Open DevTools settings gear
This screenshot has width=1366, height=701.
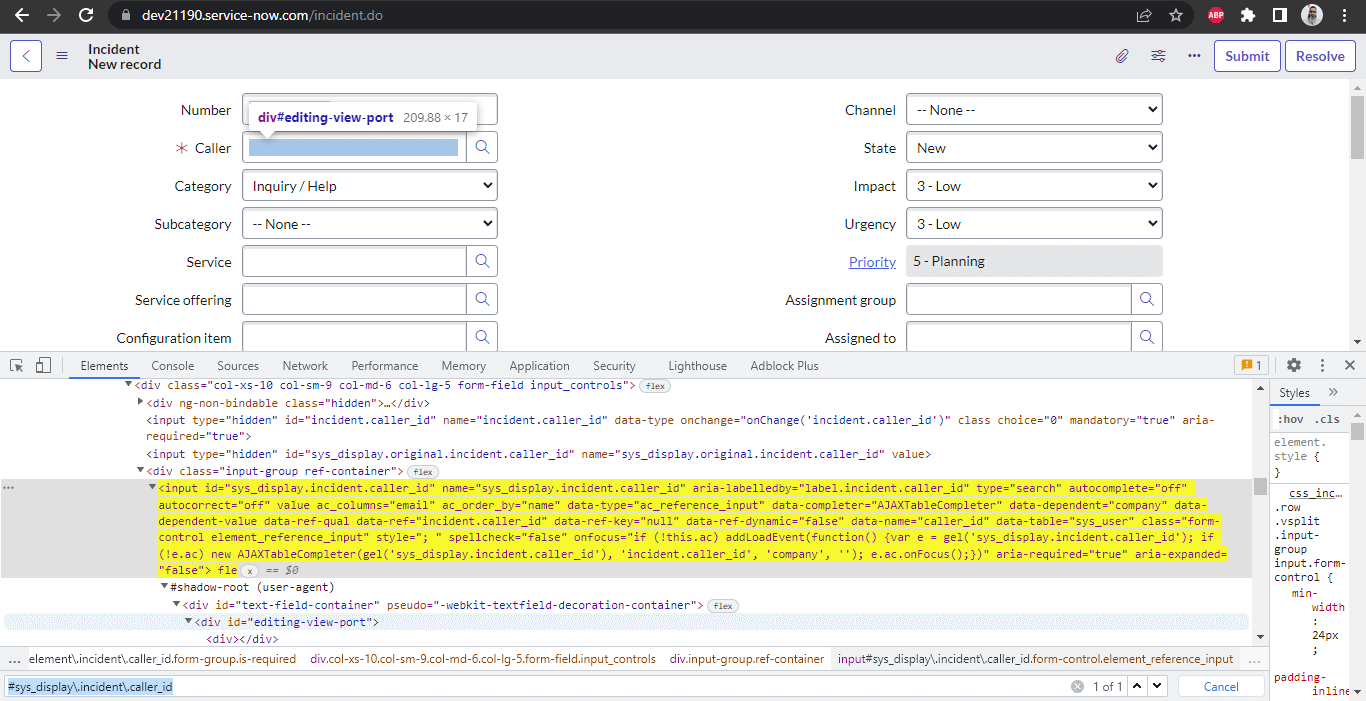tap(1294, 366)
